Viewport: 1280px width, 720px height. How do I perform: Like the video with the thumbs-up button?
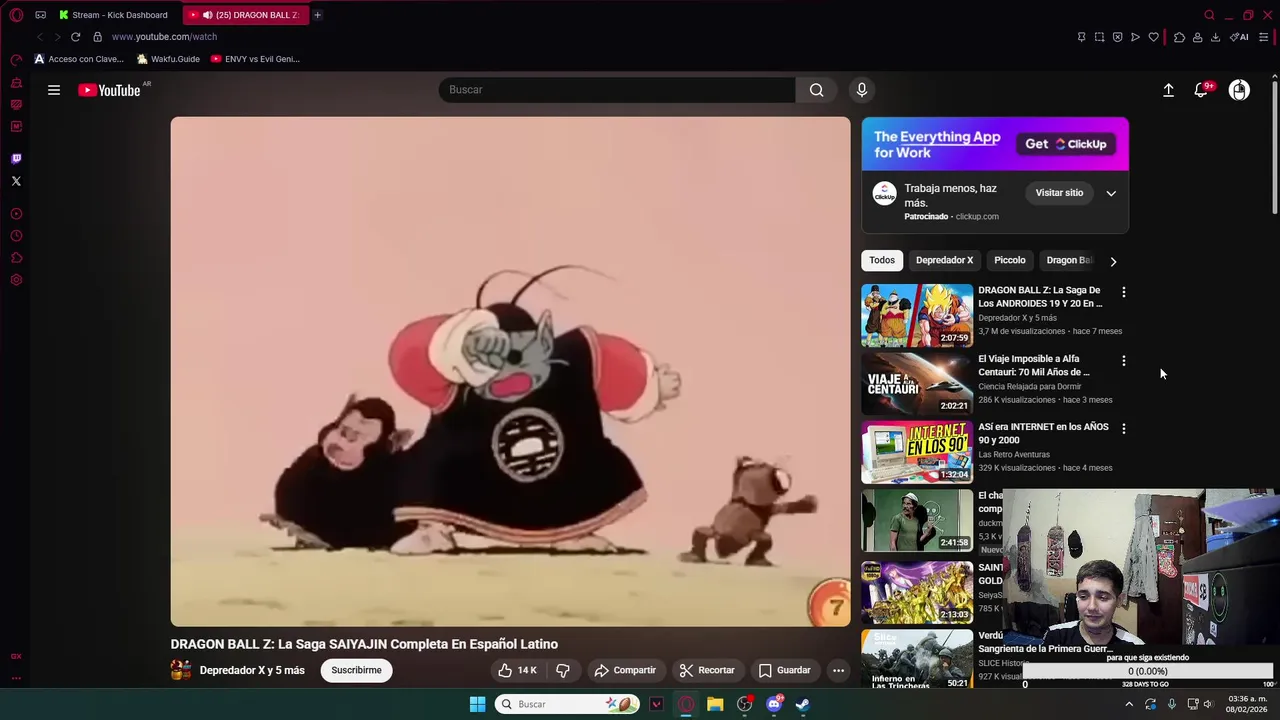point(518,670)
